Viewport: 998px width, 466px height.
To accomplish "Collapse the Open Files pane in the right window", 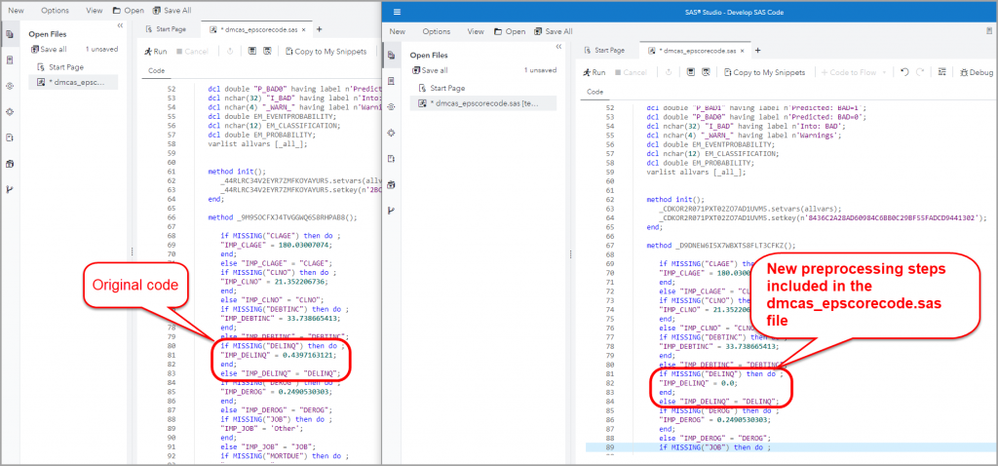I will click(x=559, y=46).
